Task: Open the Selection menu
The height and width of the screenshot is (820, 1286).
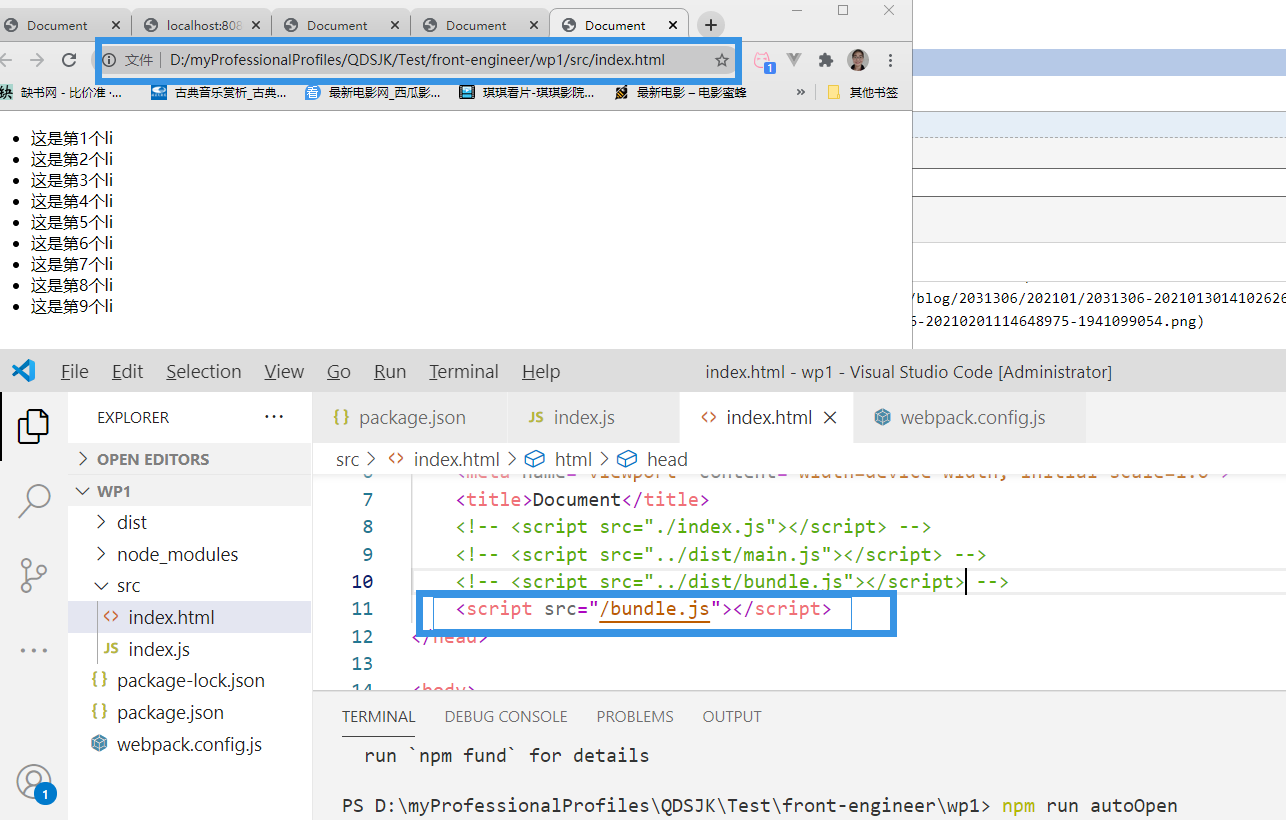Action: coord(204,372)
